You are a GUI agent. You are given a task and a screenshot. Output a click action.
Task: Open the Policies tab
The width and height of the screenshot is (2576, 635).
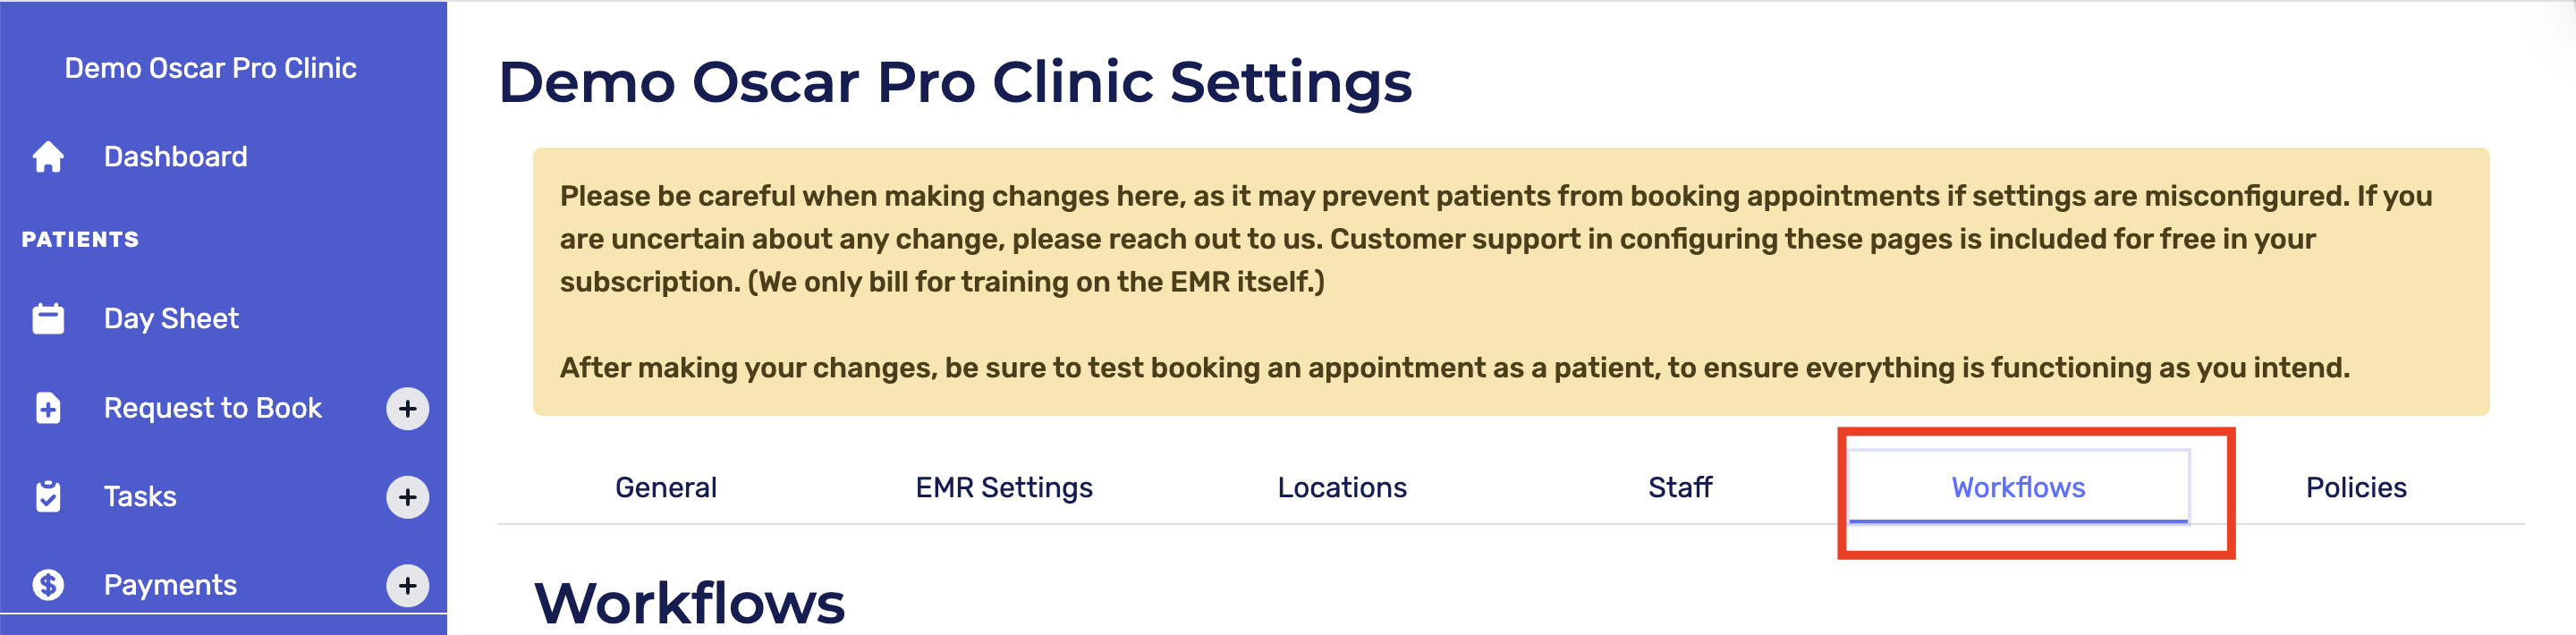click(x=2356, y=488)
